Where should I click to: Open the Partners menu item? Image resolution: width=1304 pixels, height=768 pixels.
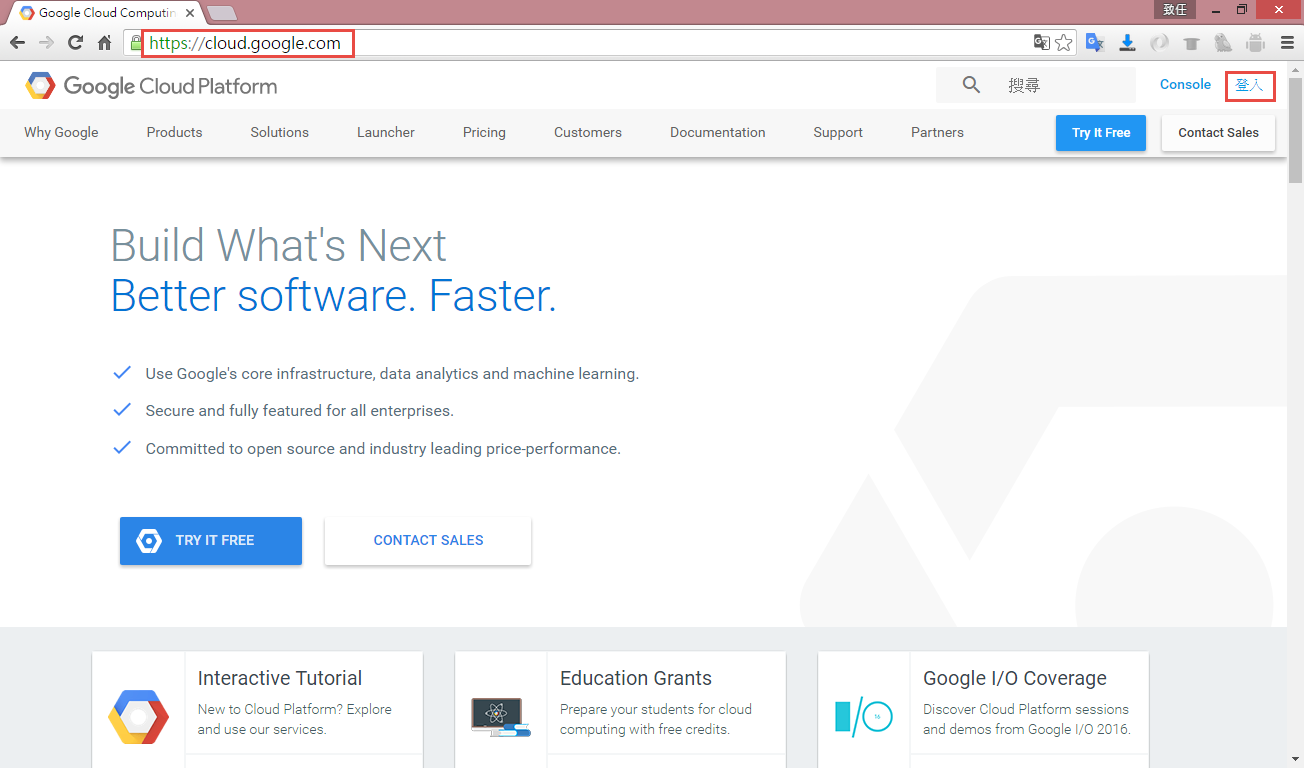point(937,132)
